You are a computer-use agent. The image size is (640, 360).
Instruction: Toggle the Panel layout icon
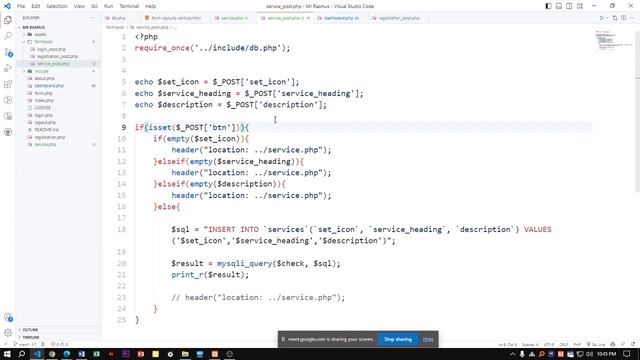[x=559, y=6]
